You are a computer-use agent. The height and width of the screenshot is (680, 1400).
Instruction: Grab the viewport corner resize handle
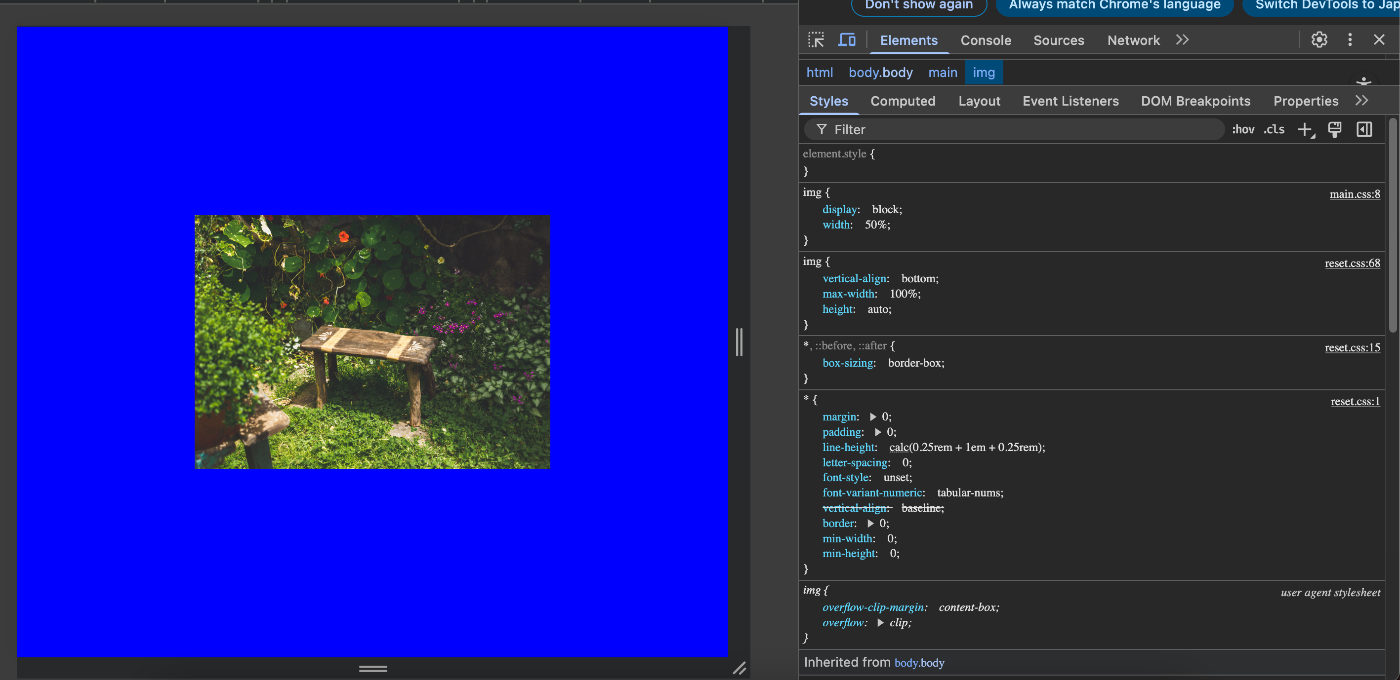pos(739,668)
